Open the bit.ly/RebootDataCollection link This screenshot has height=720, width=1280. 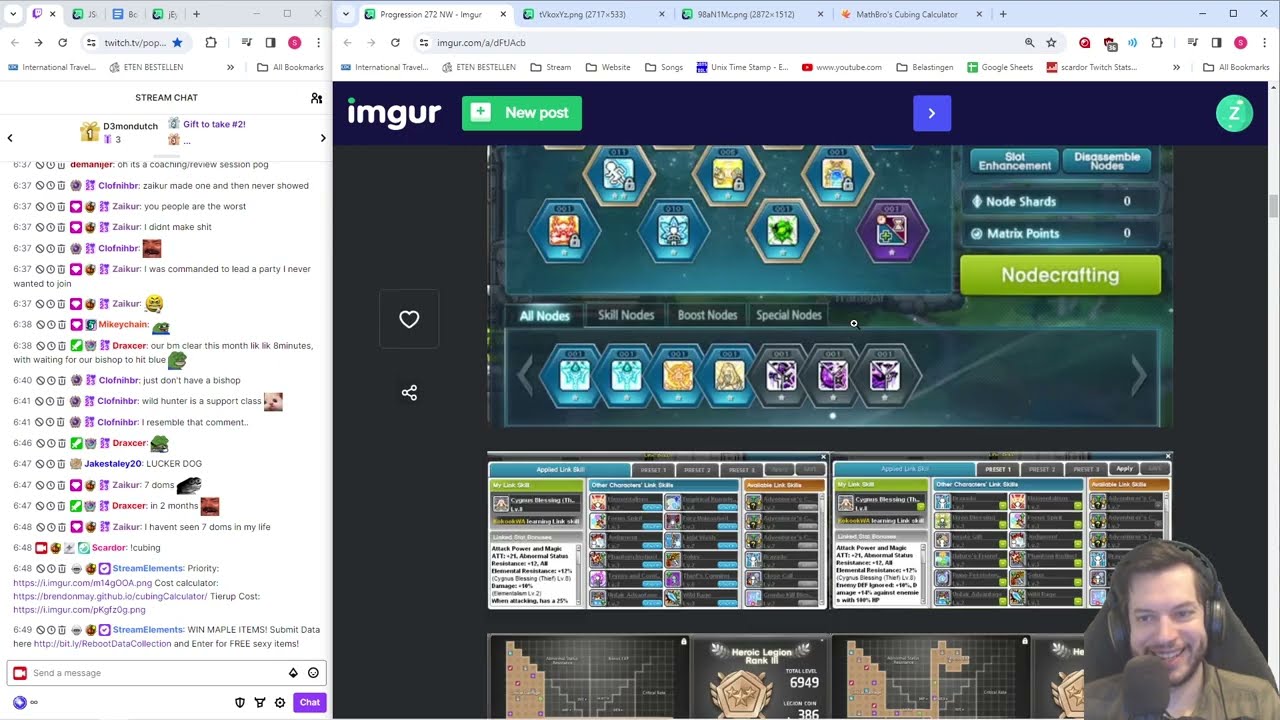[x=102, y=644]
